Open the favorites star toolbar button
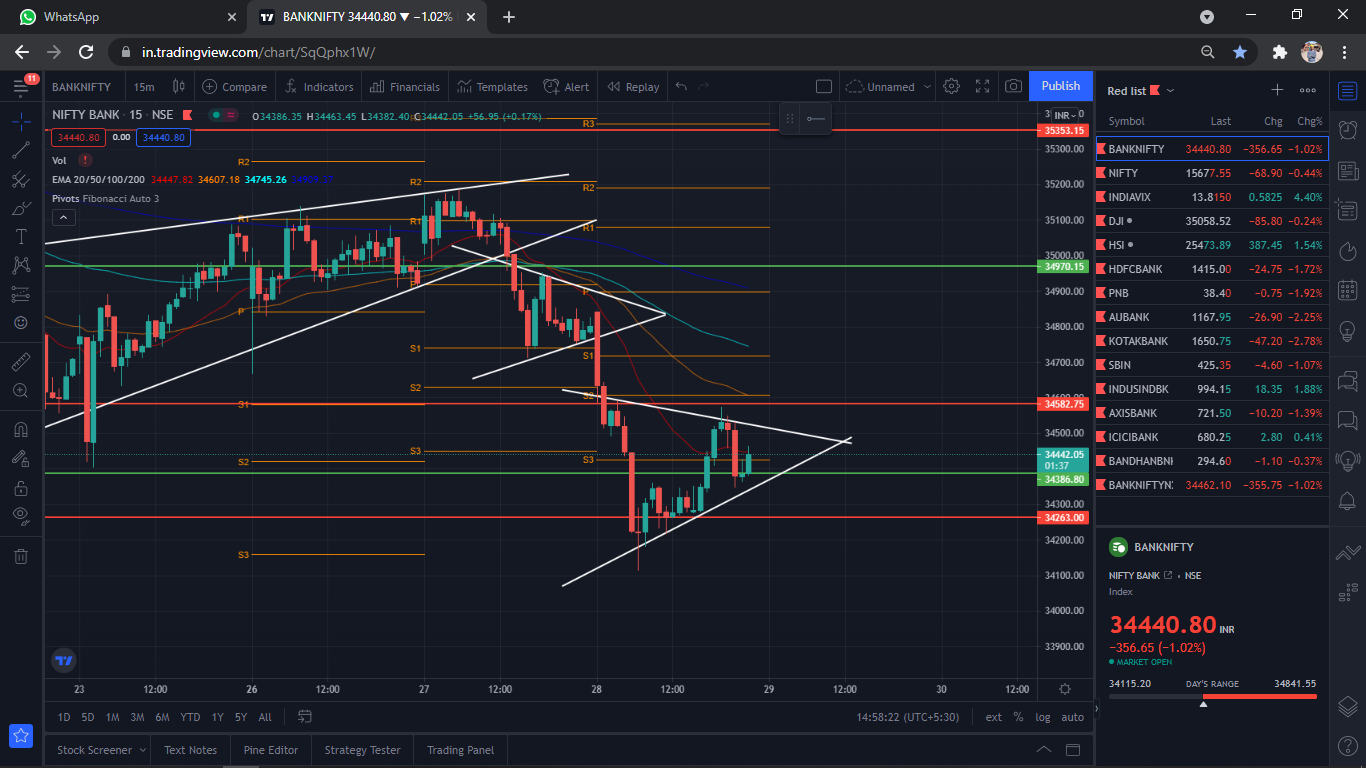 (x=21, y=736)
